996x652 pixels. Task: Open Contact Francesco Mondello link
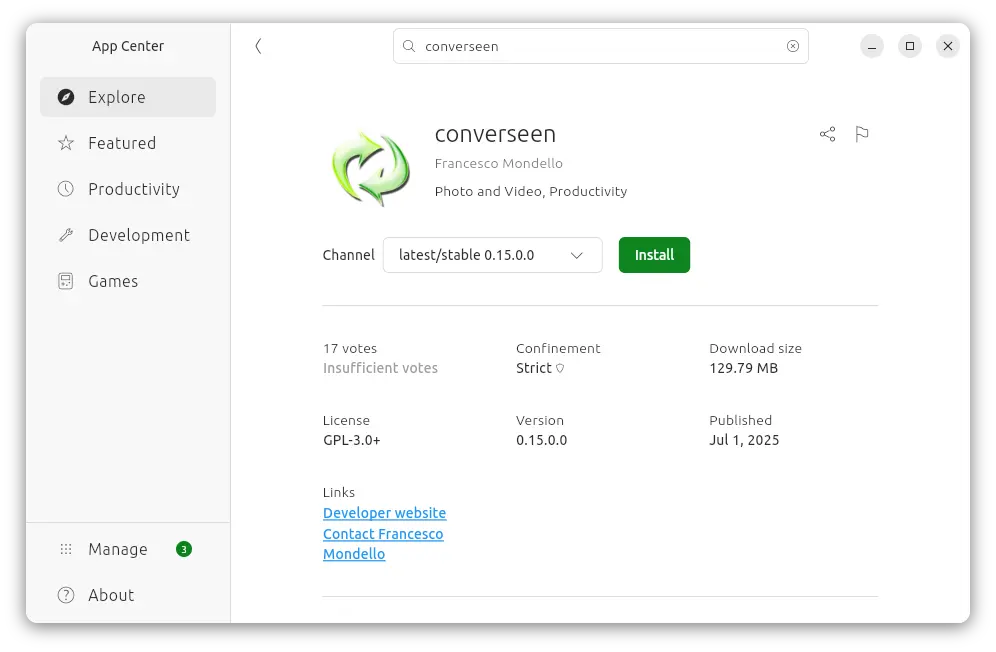[383, 544]
